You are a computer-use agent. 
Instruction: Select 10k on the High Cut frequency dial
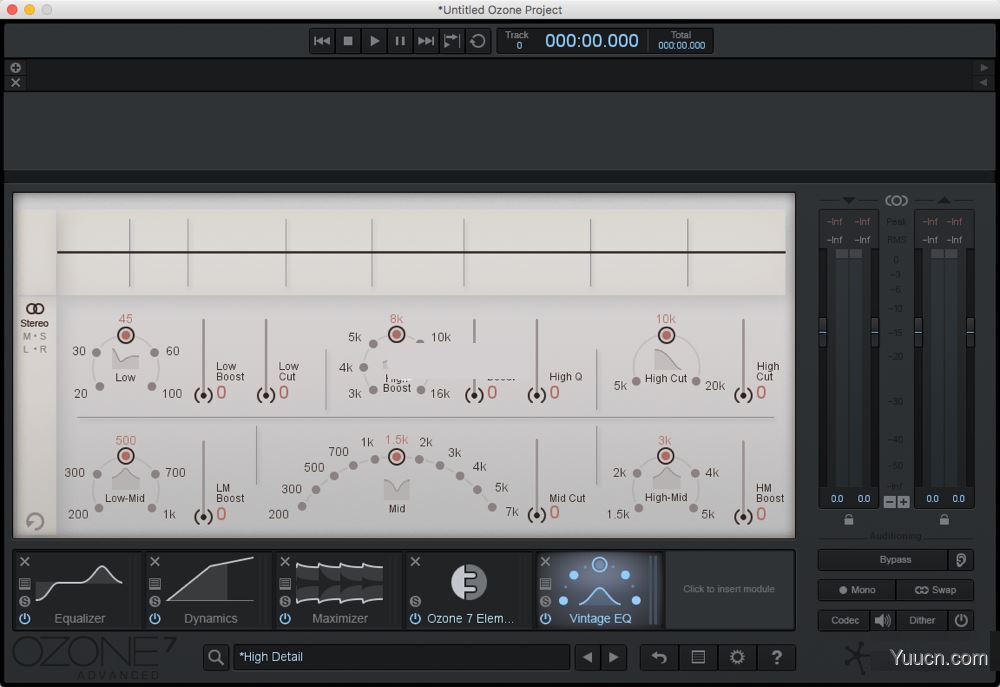[666, 335]
